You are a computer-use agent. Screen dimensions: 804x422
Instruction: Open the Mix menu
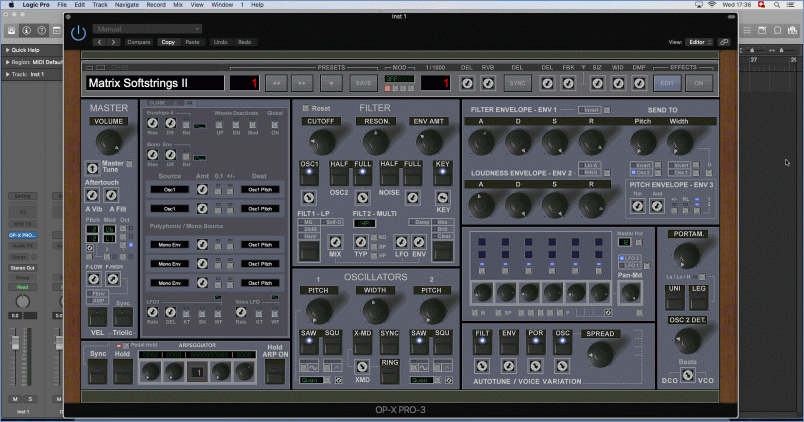[178, 5]
